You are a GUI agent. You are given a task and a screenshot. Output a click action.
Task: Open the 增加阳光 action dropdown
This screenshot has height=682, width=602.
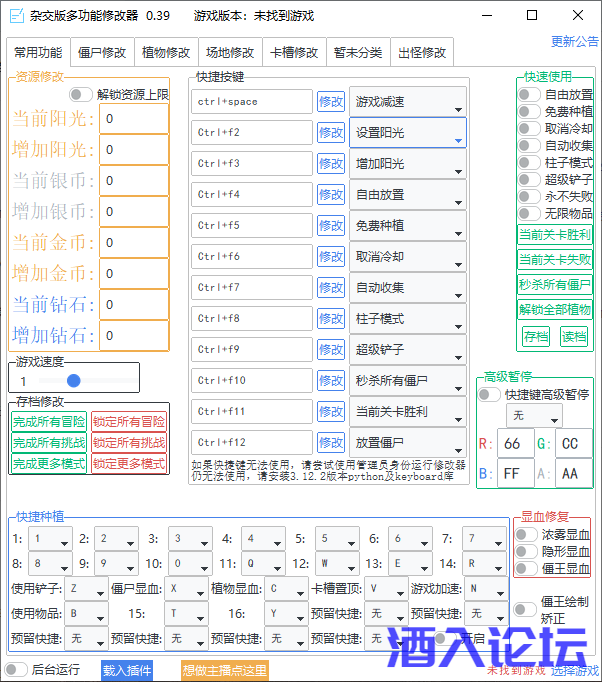(408, 164)
